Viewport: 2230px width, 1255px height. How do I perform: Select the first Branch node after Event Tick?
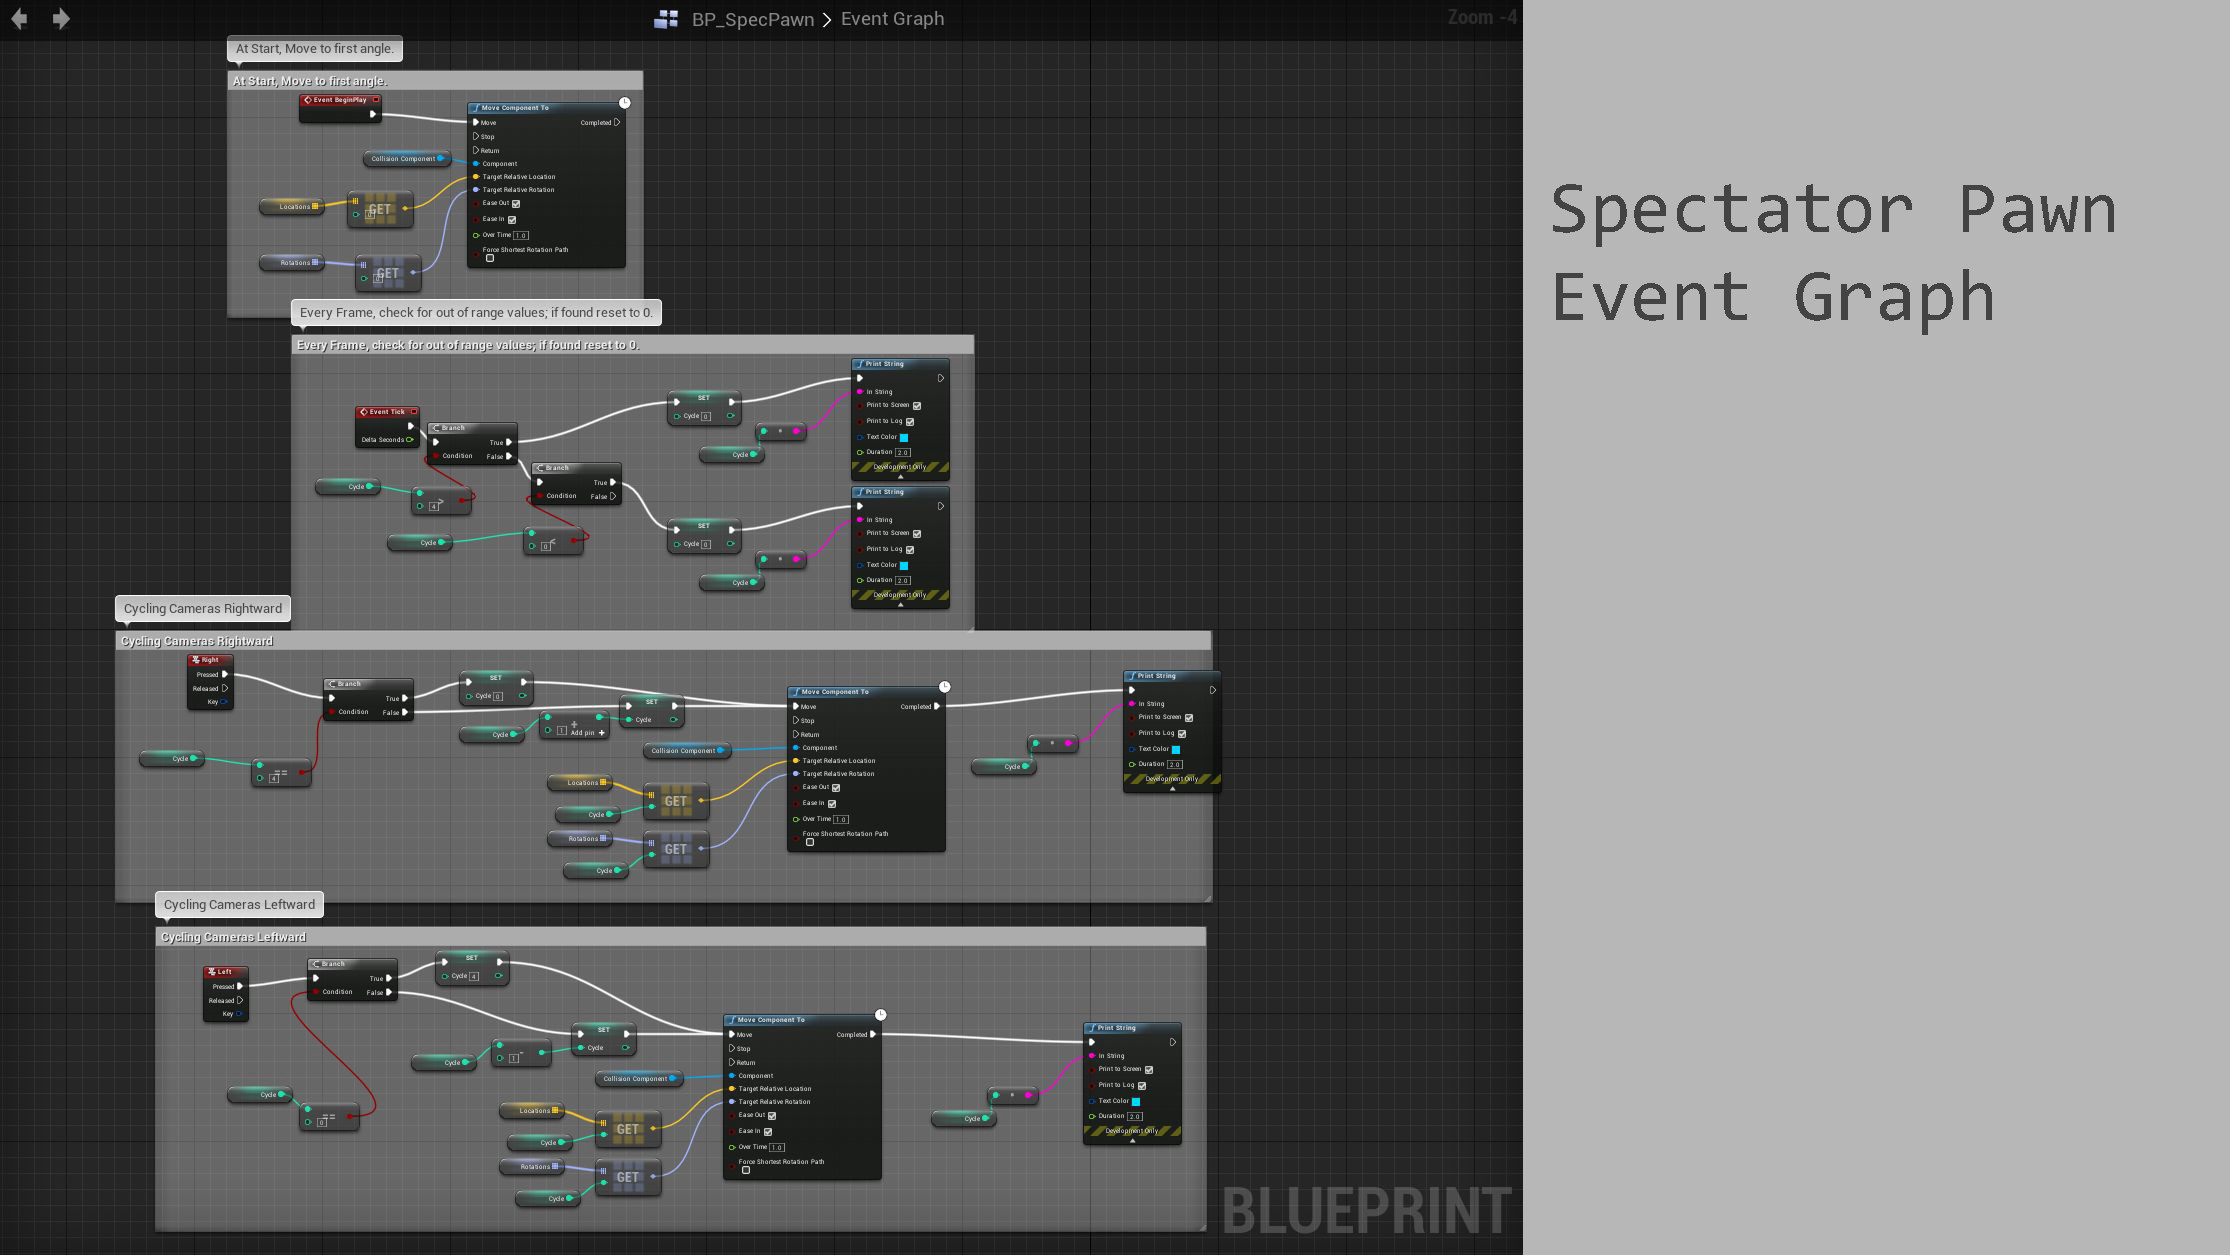(472, 442)
